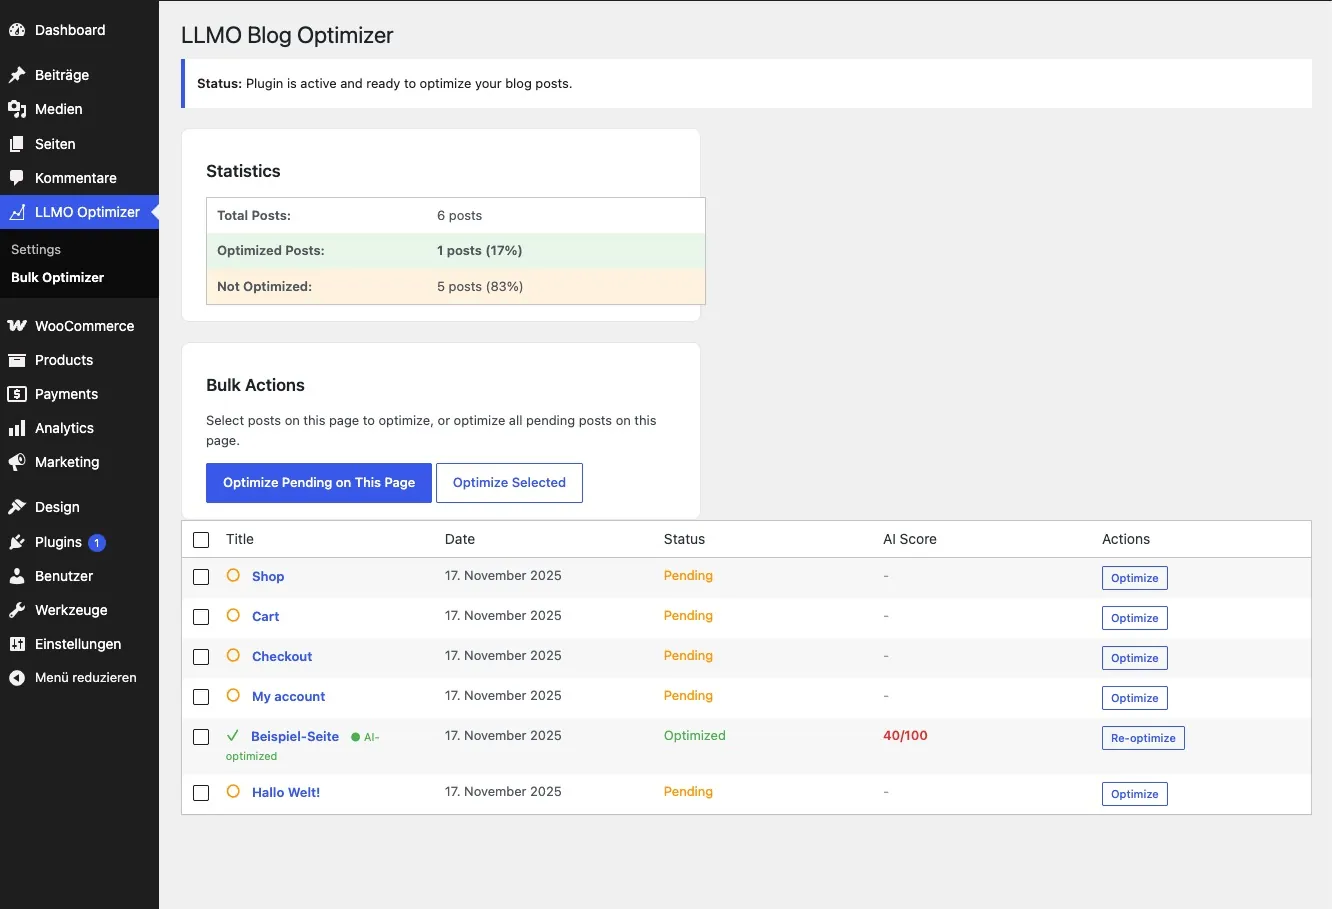This screenshot has height=909, width=1332.
Task: Click Optimize button for My account
Action: coord(1134,698)
